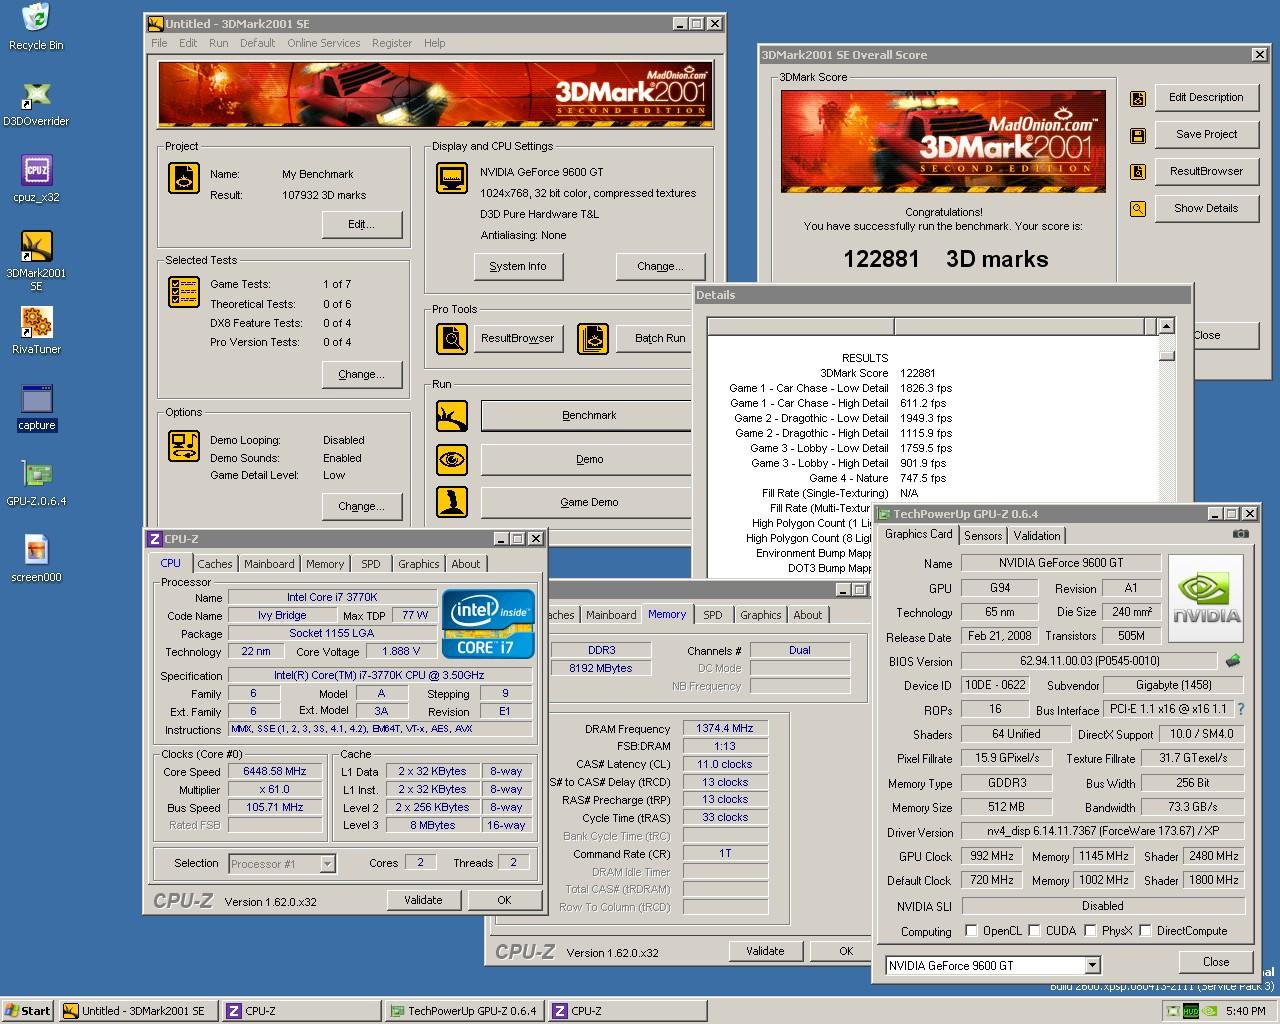
Task: Click OK in the front CPU-Z window
Action: [x=504, y=900]
